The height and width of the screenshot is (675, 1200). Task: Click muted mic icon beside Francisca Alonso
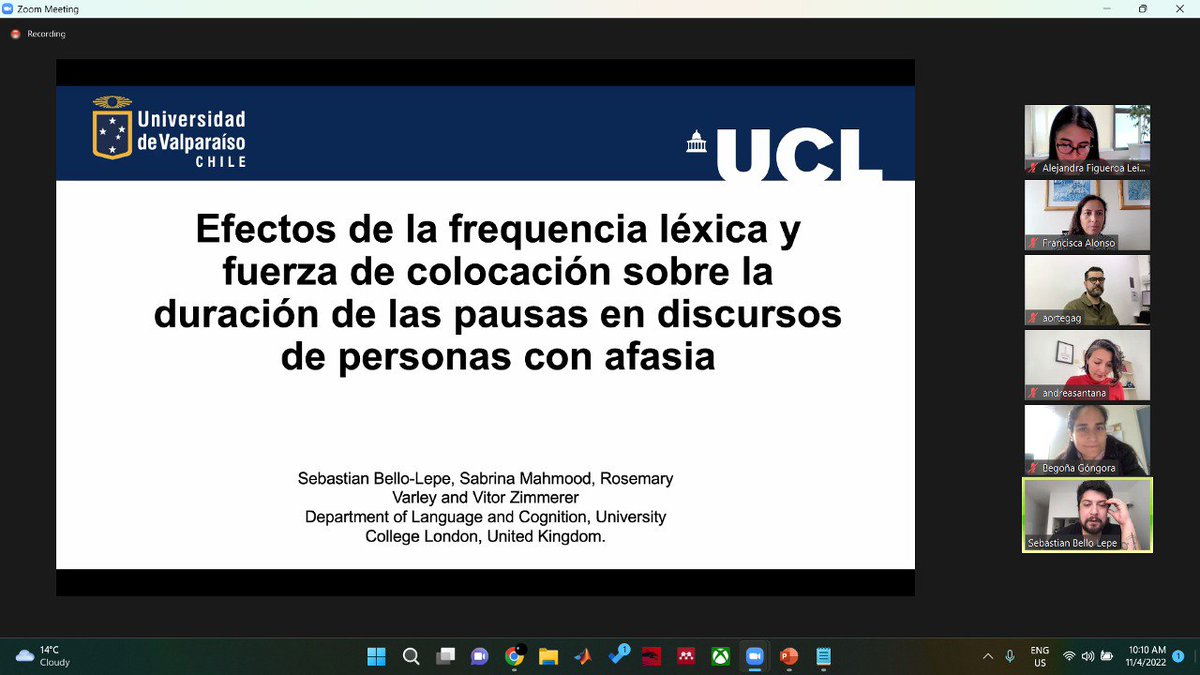click(x=1033, y=243)
